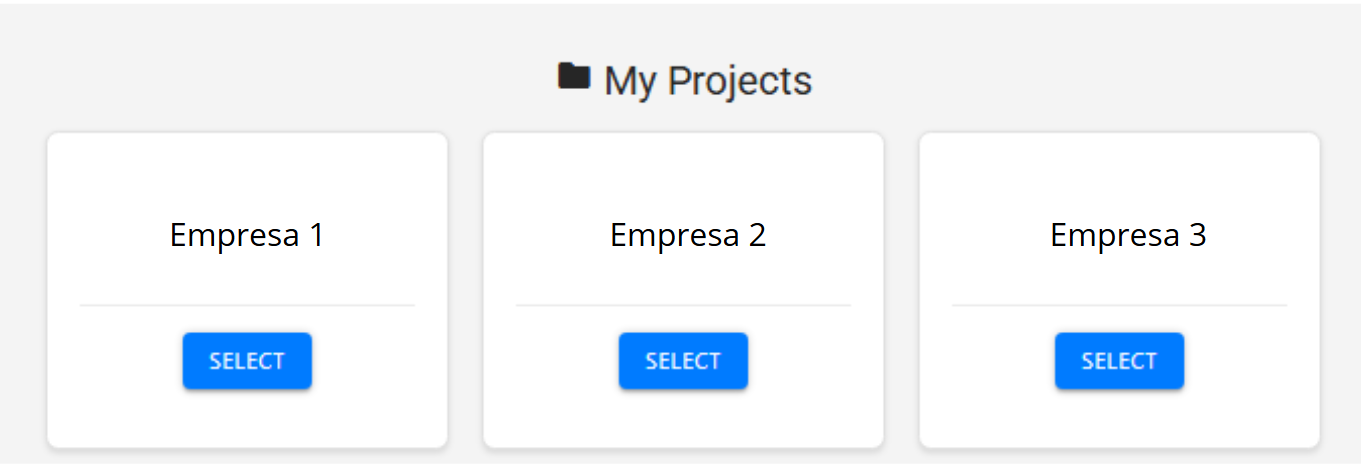The width and height of the screenshot is (1361, 465).
Task: Click the folder icon beside My Projects
Action: [573, 77]
